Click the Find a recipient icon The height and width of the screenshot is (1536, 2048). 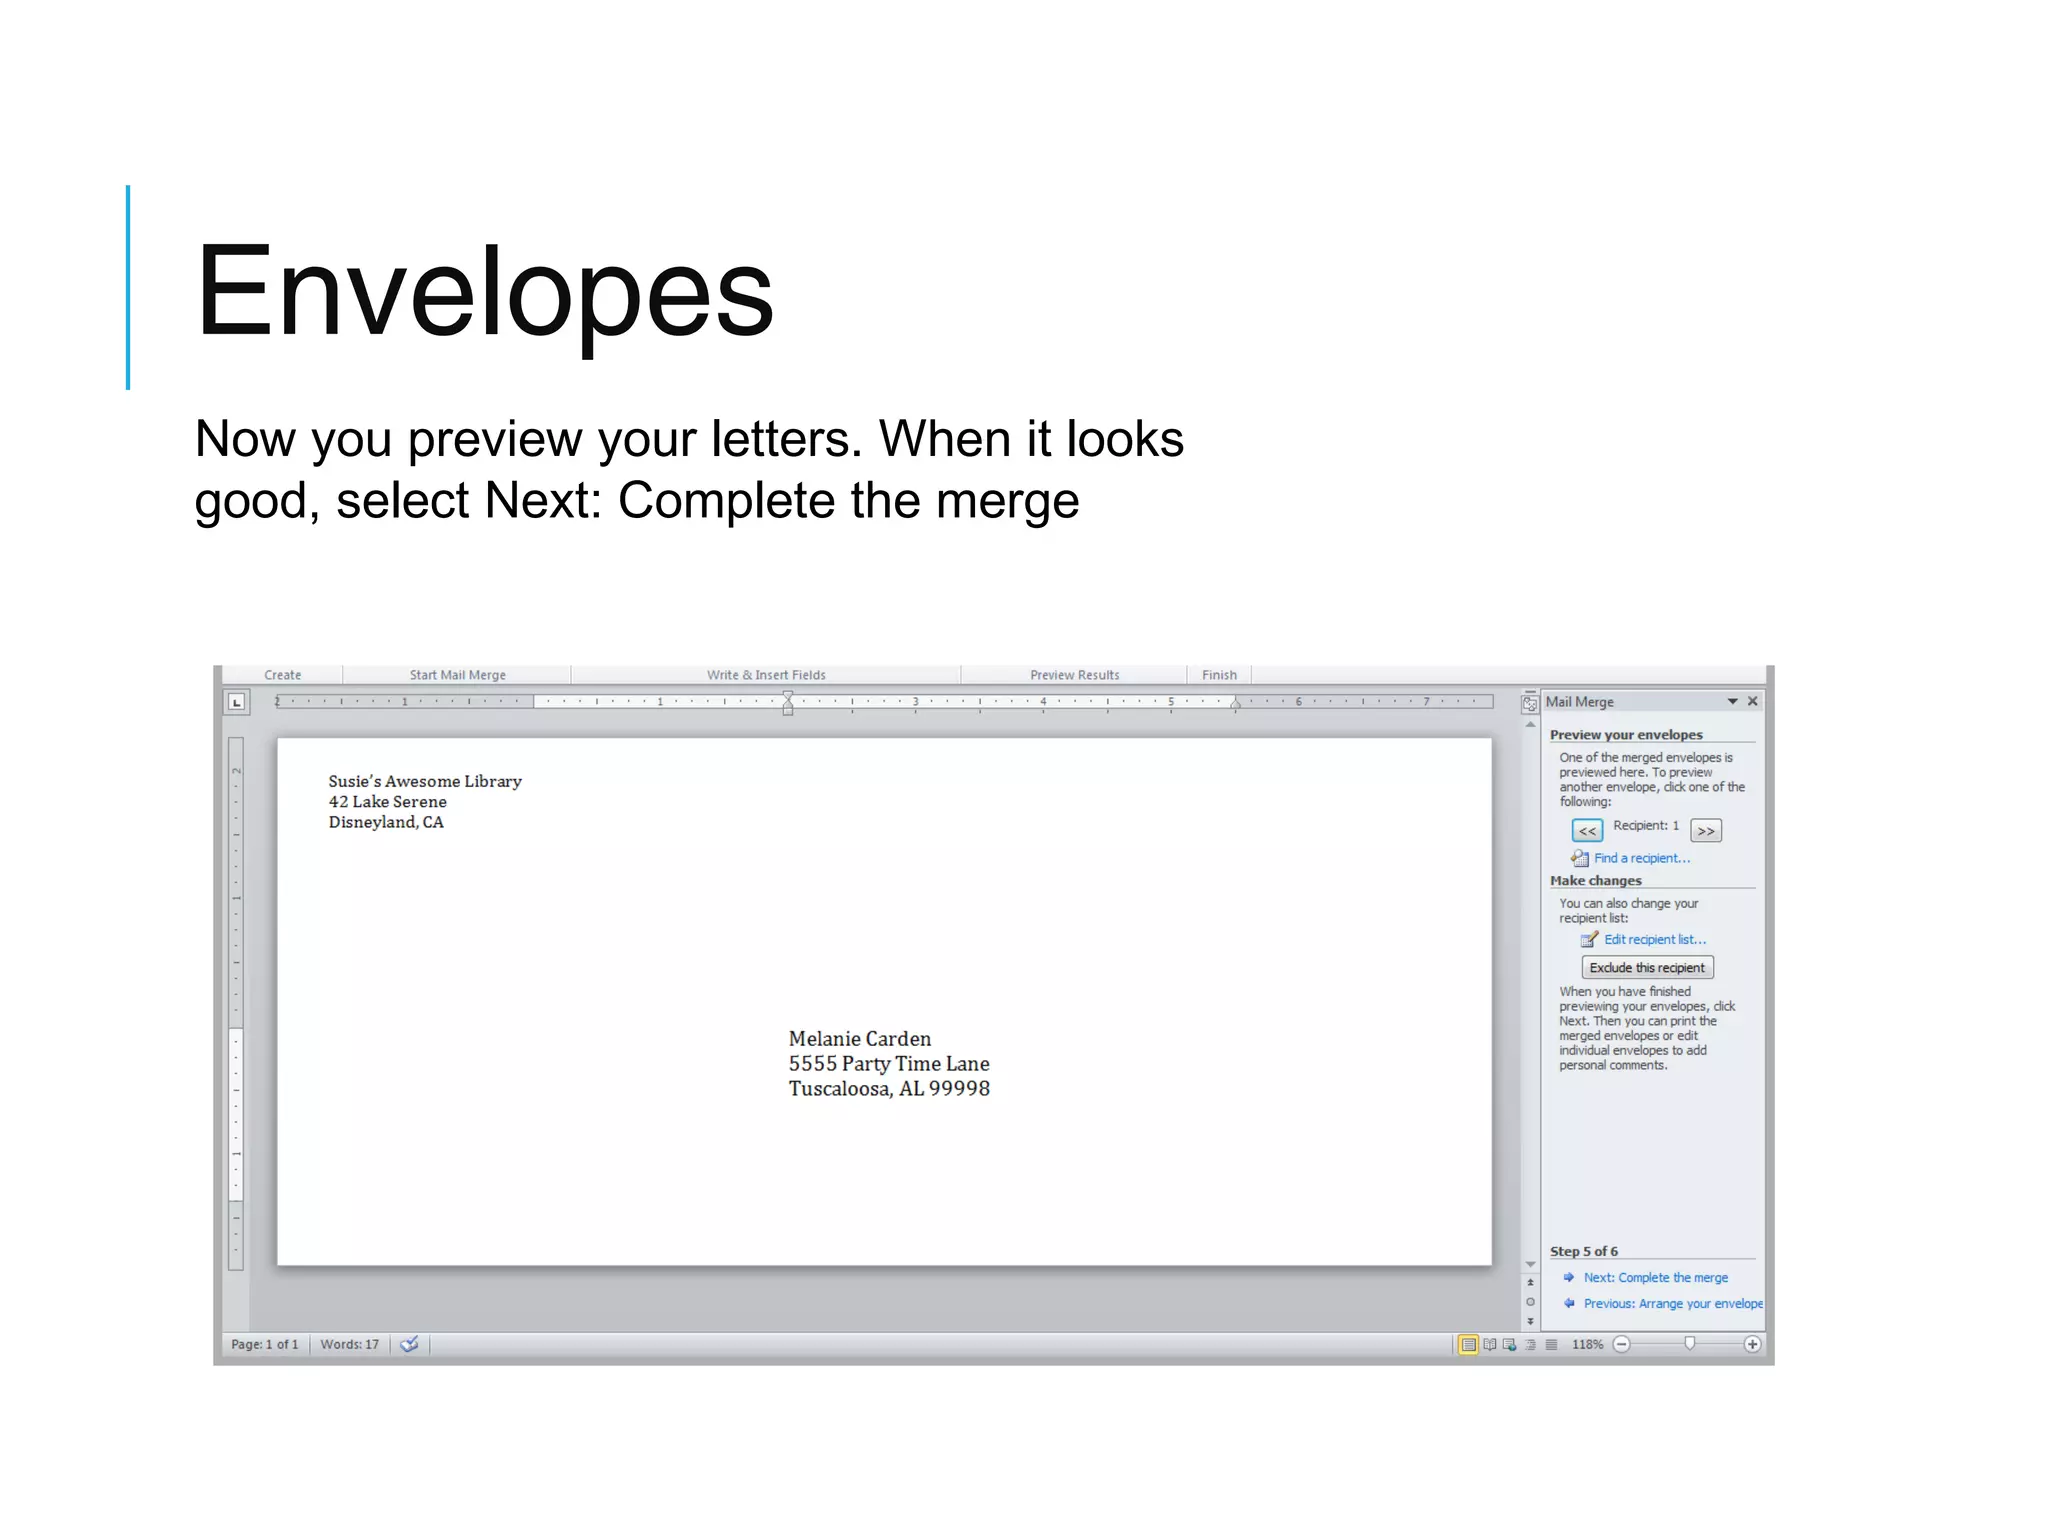click(x=1579, y=858)
